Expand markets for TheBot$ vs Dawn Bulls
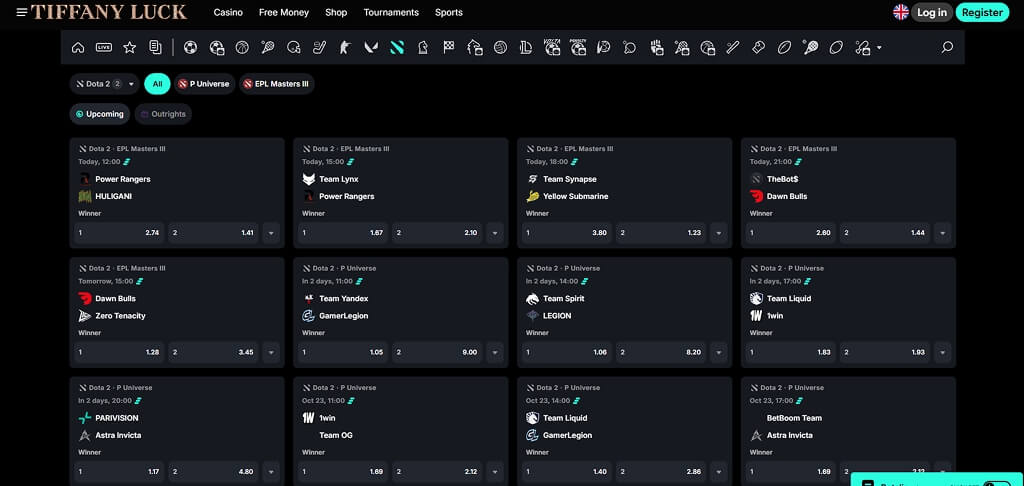 tap(942, 233)
